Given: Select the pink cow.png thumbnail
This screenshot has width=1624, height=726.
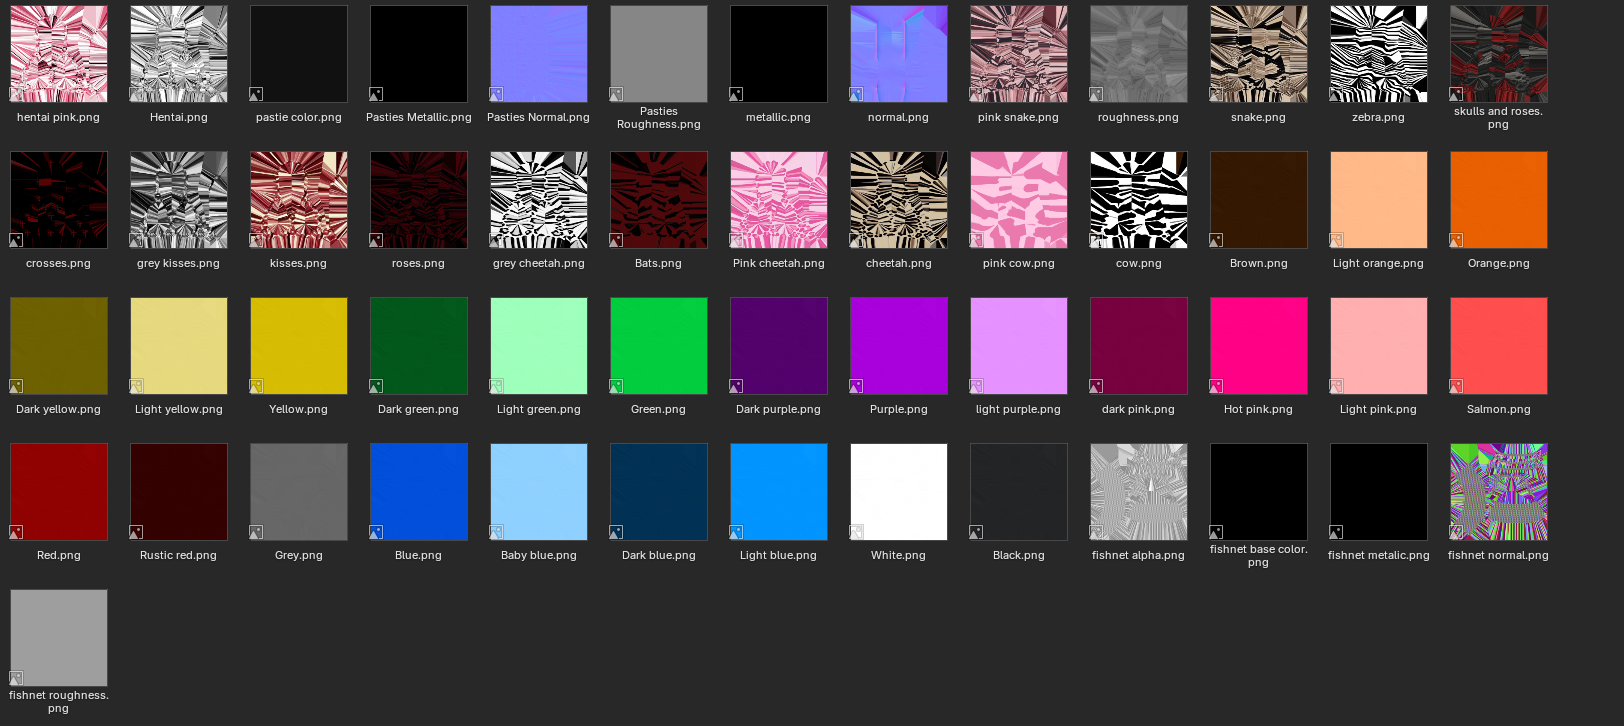Looking at the screenshot, I should 1019,200.
